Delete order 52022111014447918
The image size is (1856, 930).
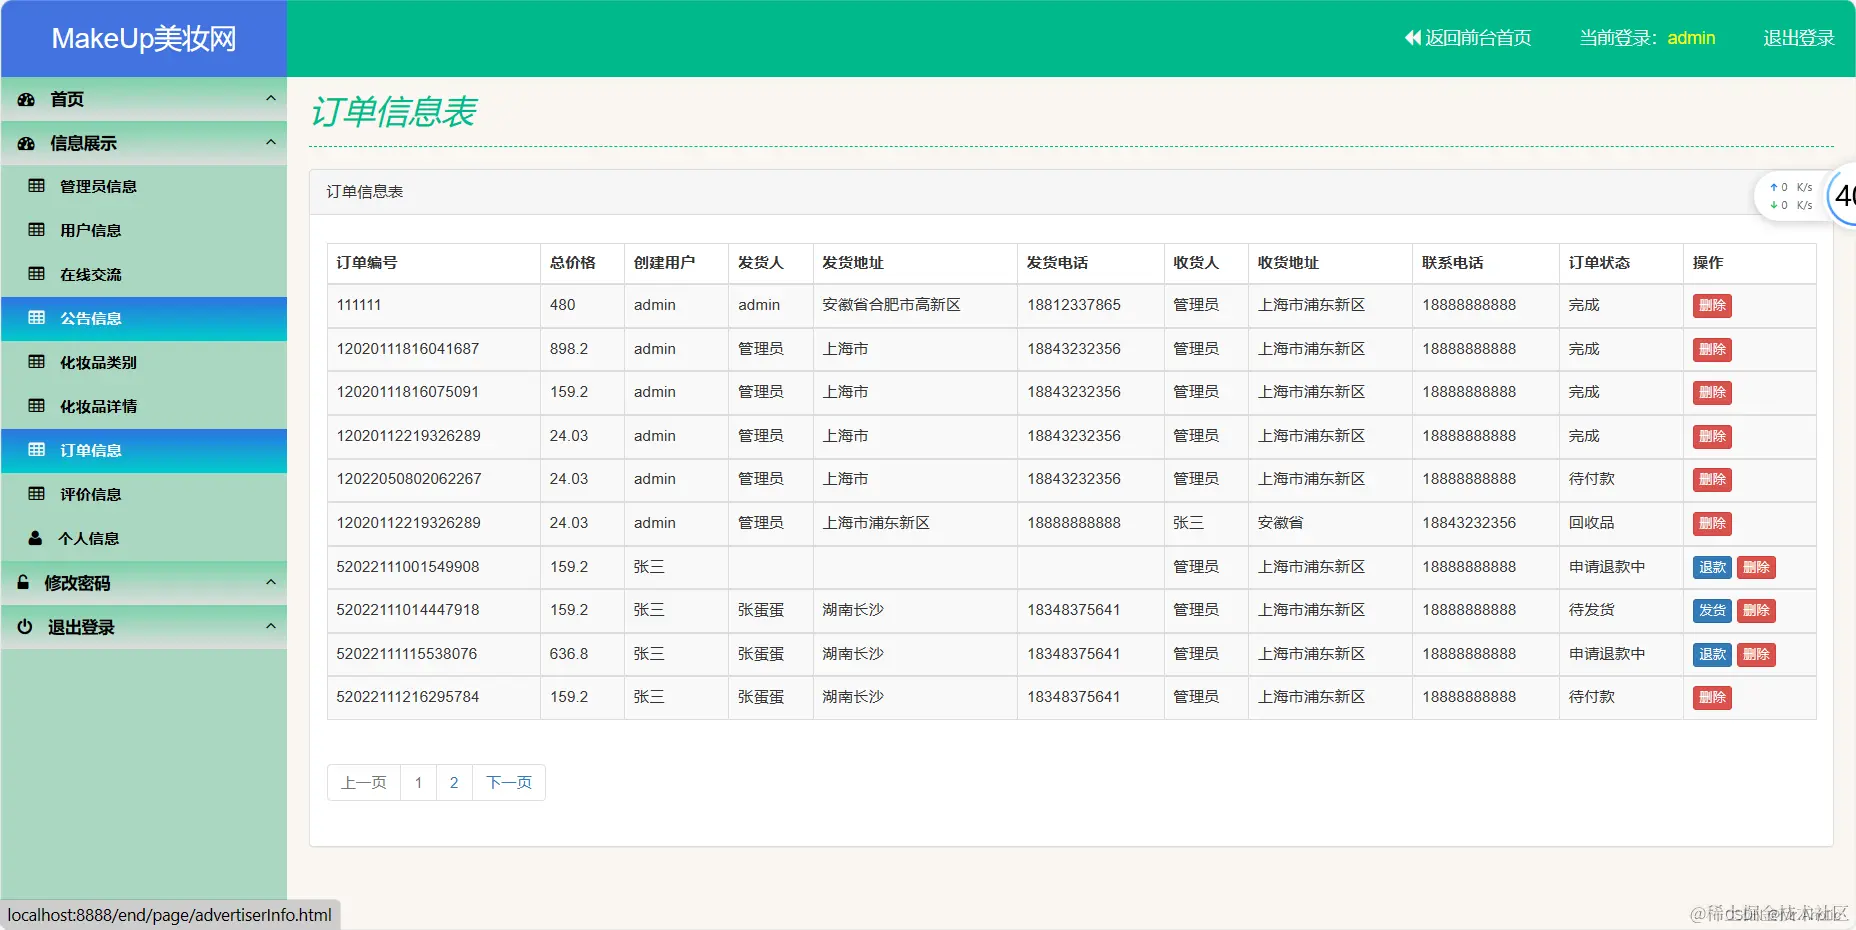(1756, 611)
